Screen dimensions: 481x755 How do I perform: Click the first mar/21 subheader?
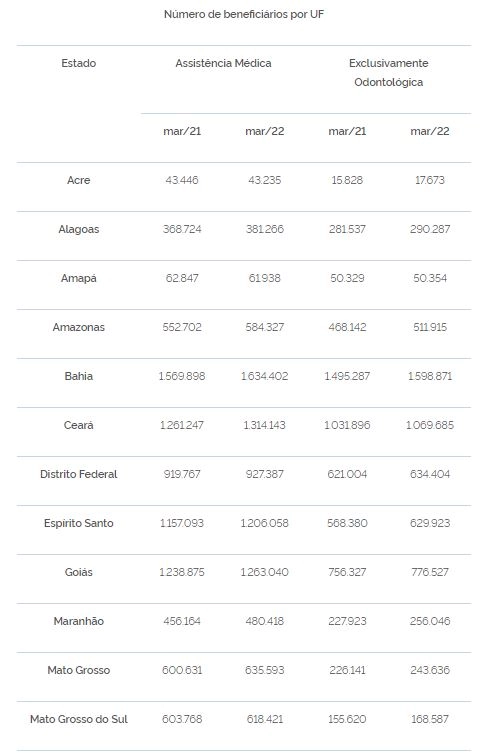tap(182, 131)
